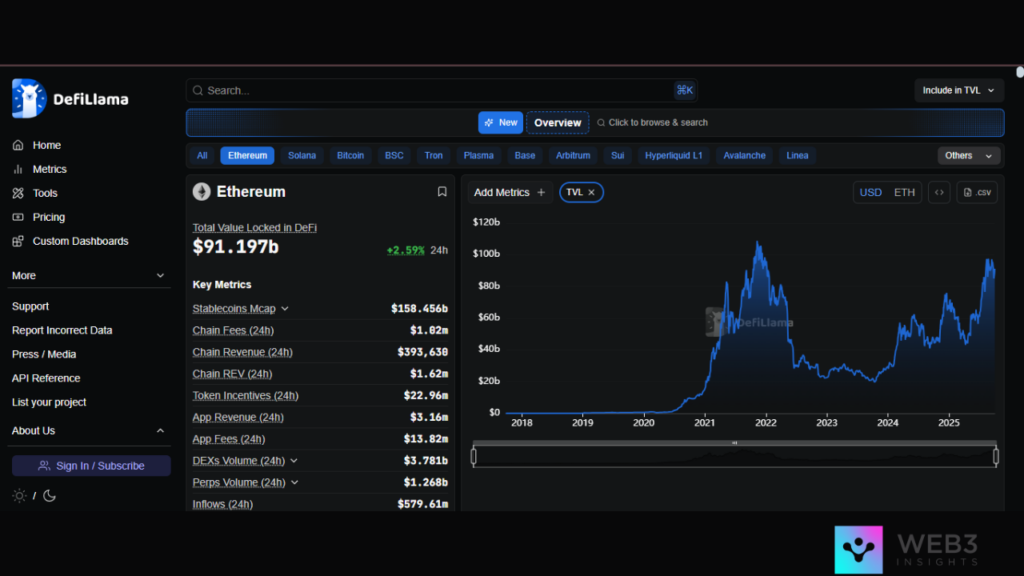Open the Others chains dropdown
This screenshot has width=1024, height=576.
point(968,155)
